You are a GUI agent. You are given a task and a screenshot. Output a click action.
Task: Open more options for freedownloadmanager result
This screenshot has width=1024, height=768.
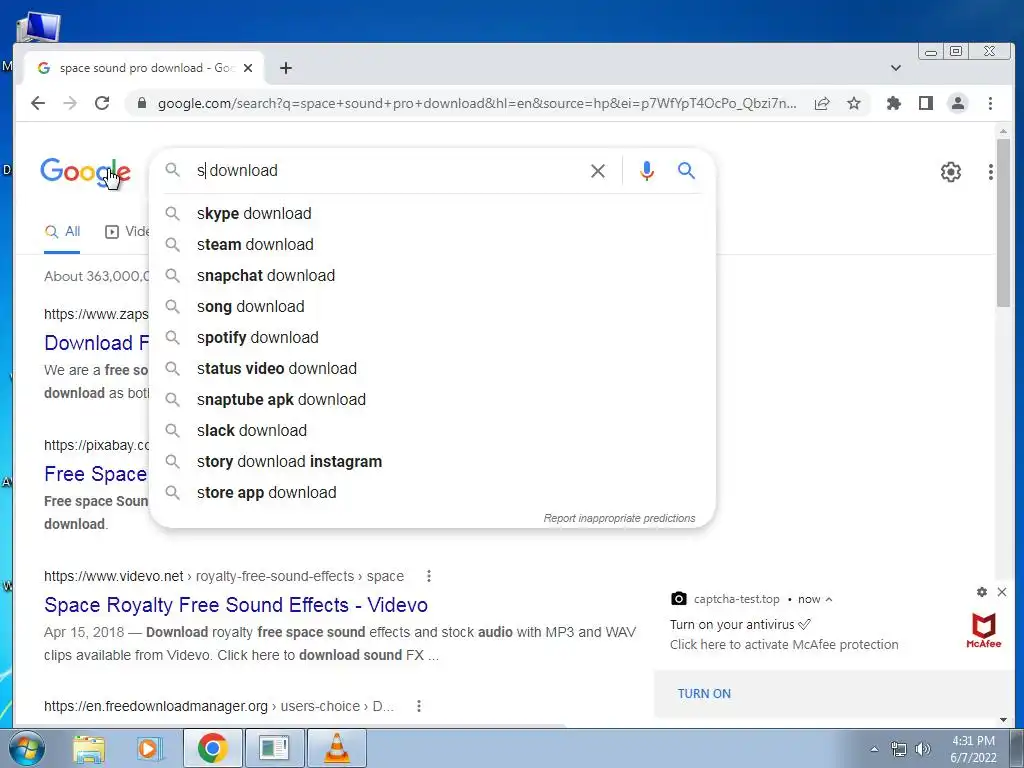click(x=419, y=706)
